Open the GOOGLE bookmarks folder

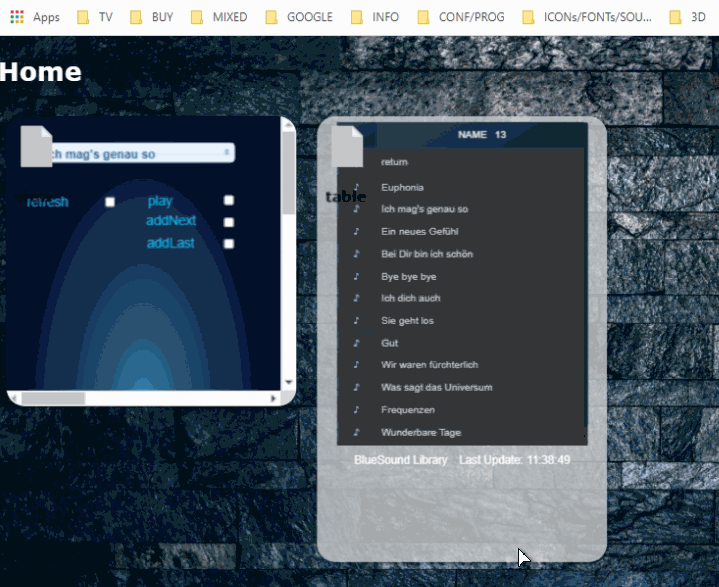(x=299, y=17)
